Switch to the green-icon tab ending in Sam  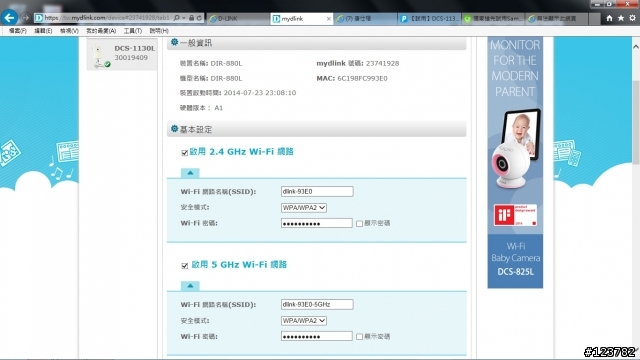(493, 19)
